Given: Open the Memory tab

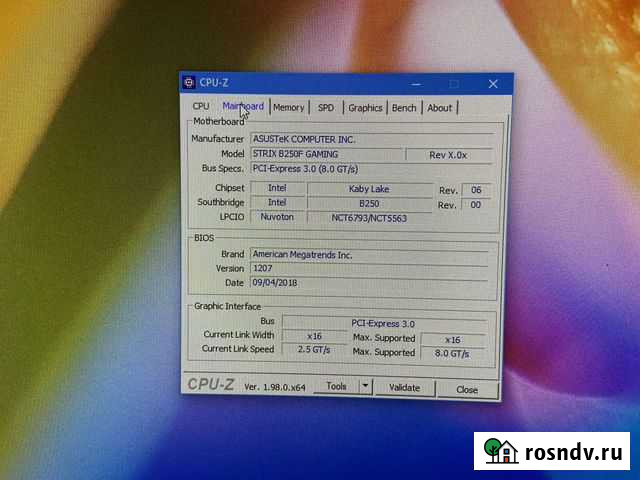Looking at the screenshot, I should pos(288,107).
